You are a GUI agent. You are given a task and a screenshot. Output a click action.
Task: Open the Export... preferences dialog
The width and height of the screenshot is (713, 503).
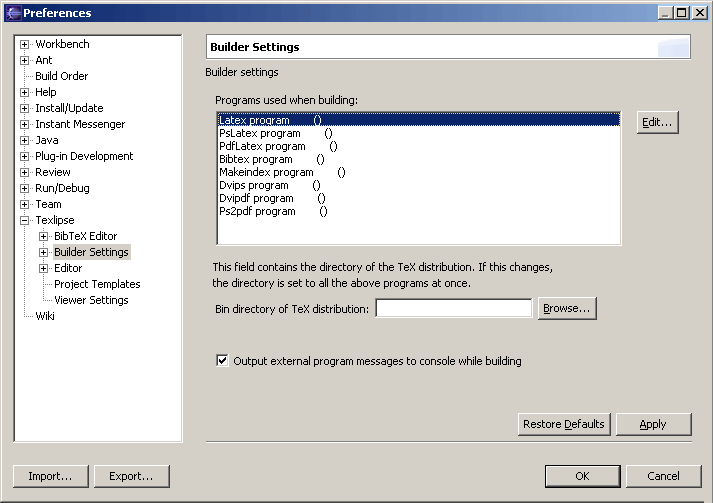(x=131, y=476)
